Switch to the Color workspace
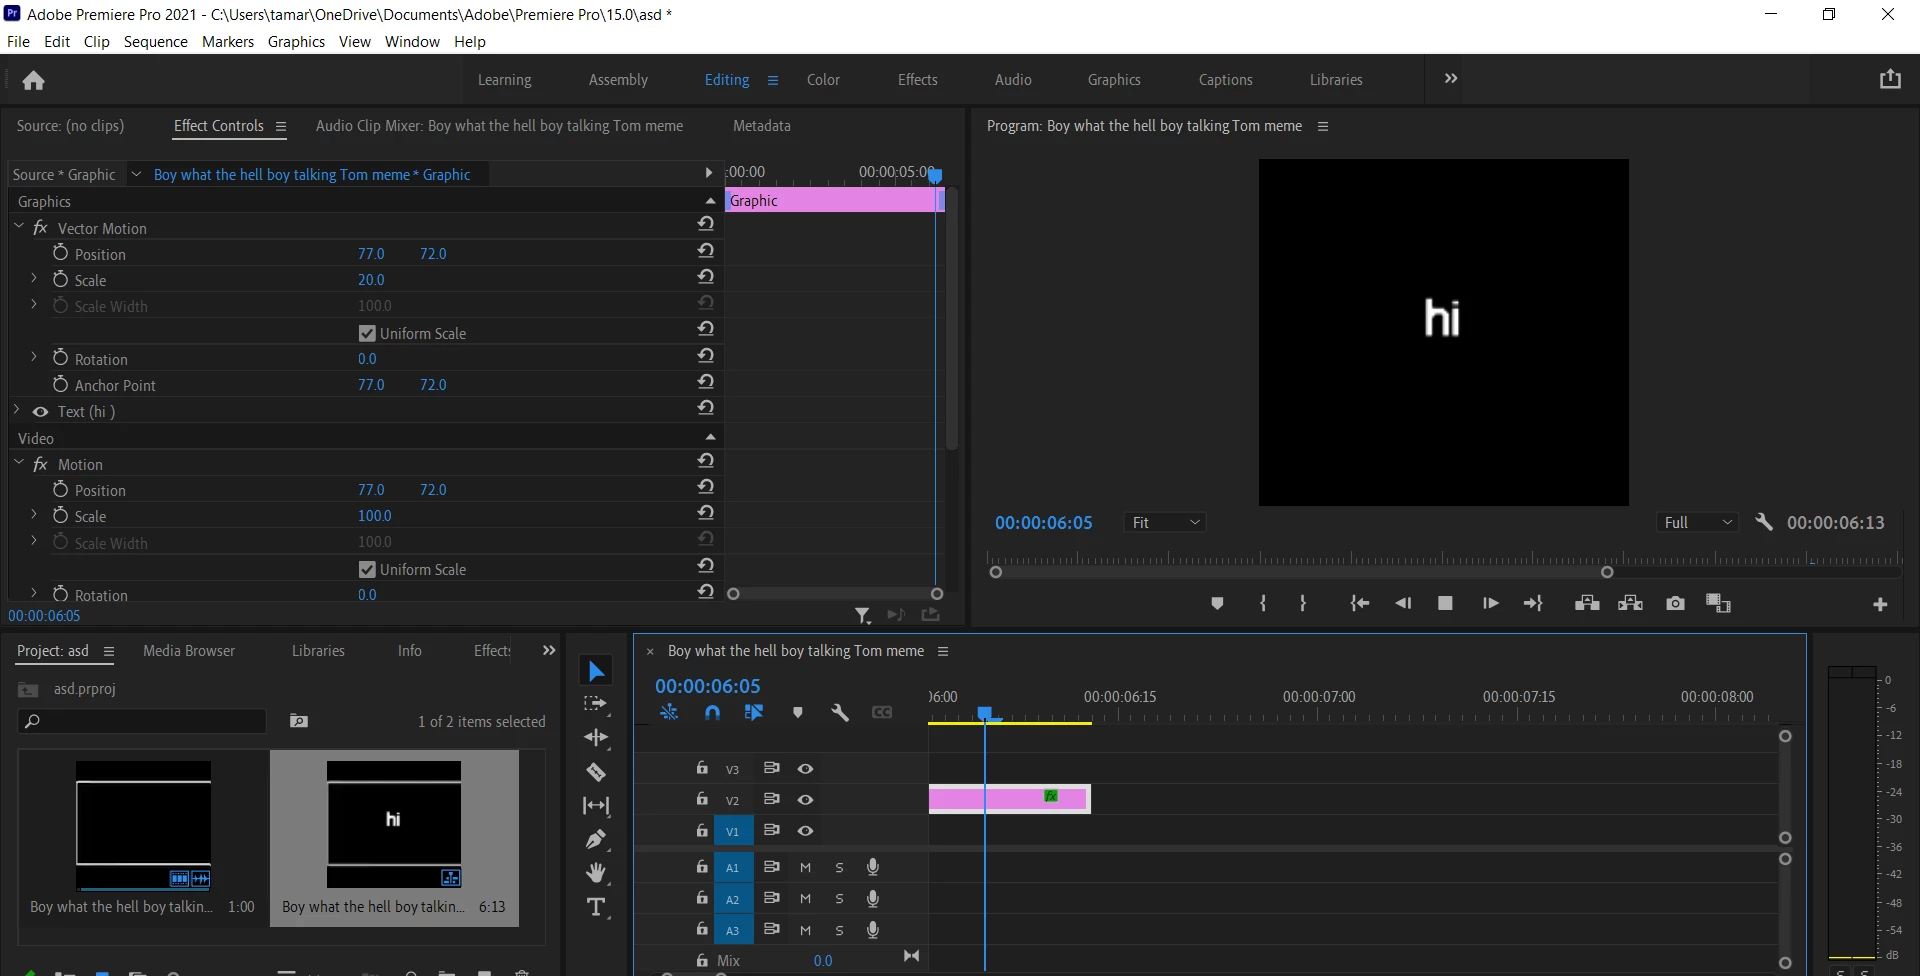Screen dimensions: 1920x976 coord(823,80)
